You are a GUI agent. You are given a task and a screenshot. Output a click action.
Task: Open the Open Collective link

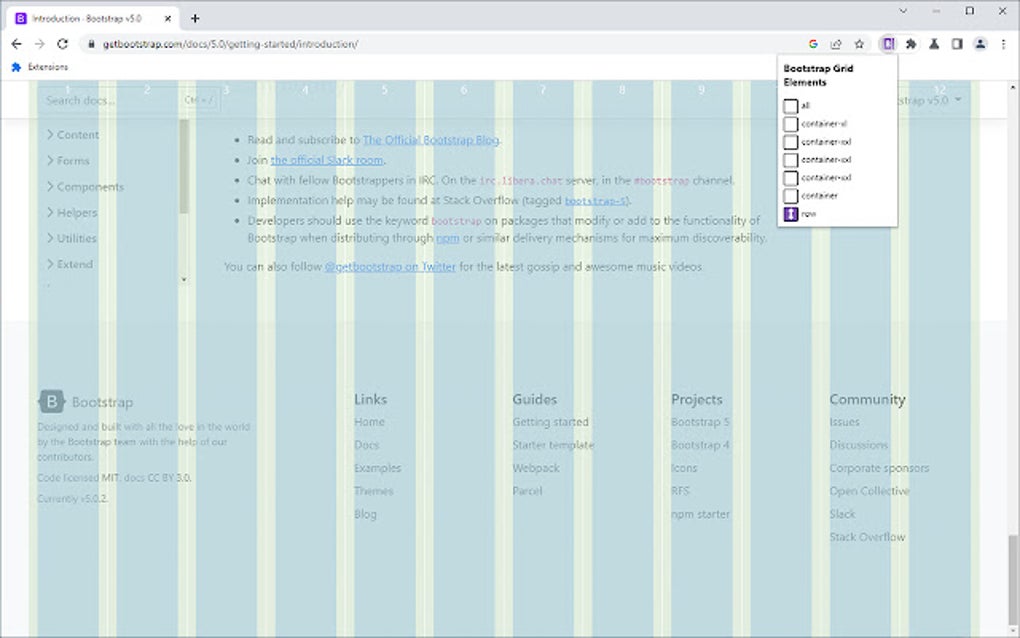click(x=869, y=491)
